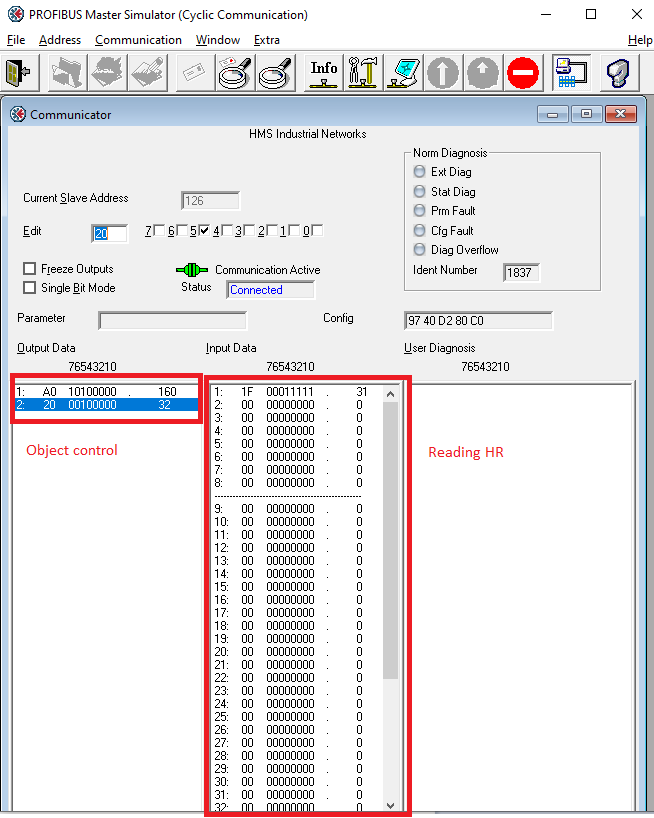Uncheck the bit 5 checkbox
Screen dimensions: 654x818
pyautogui.click(x=204, y=230)
